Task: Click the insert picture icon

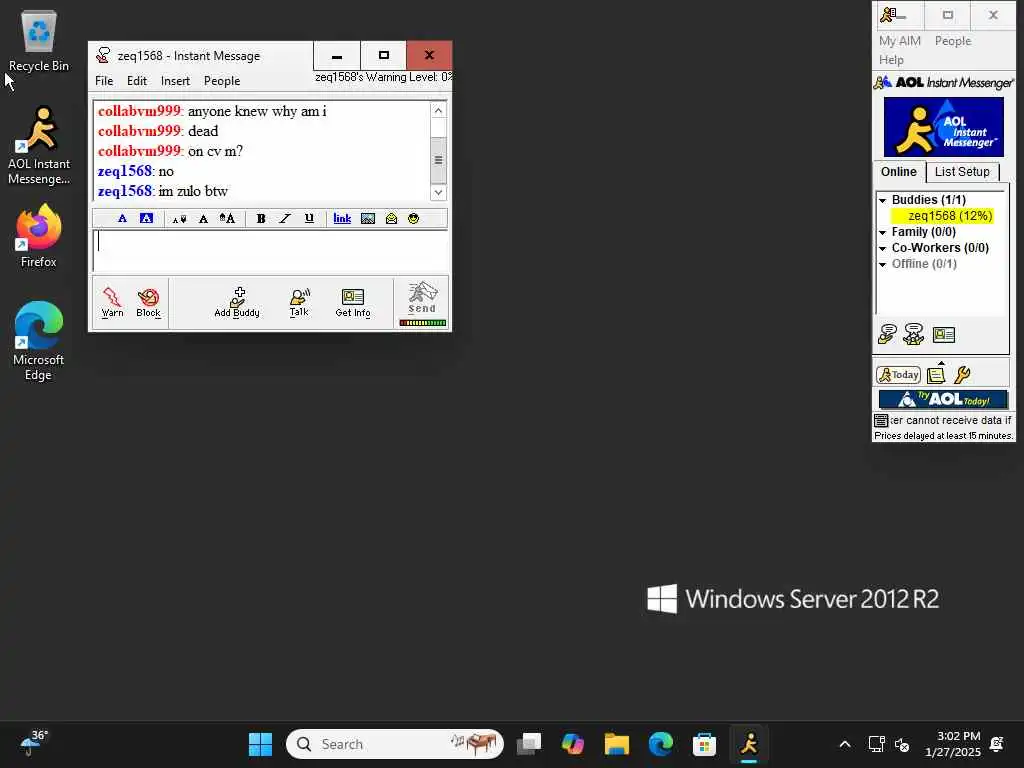Action: [x=368, y=219]
